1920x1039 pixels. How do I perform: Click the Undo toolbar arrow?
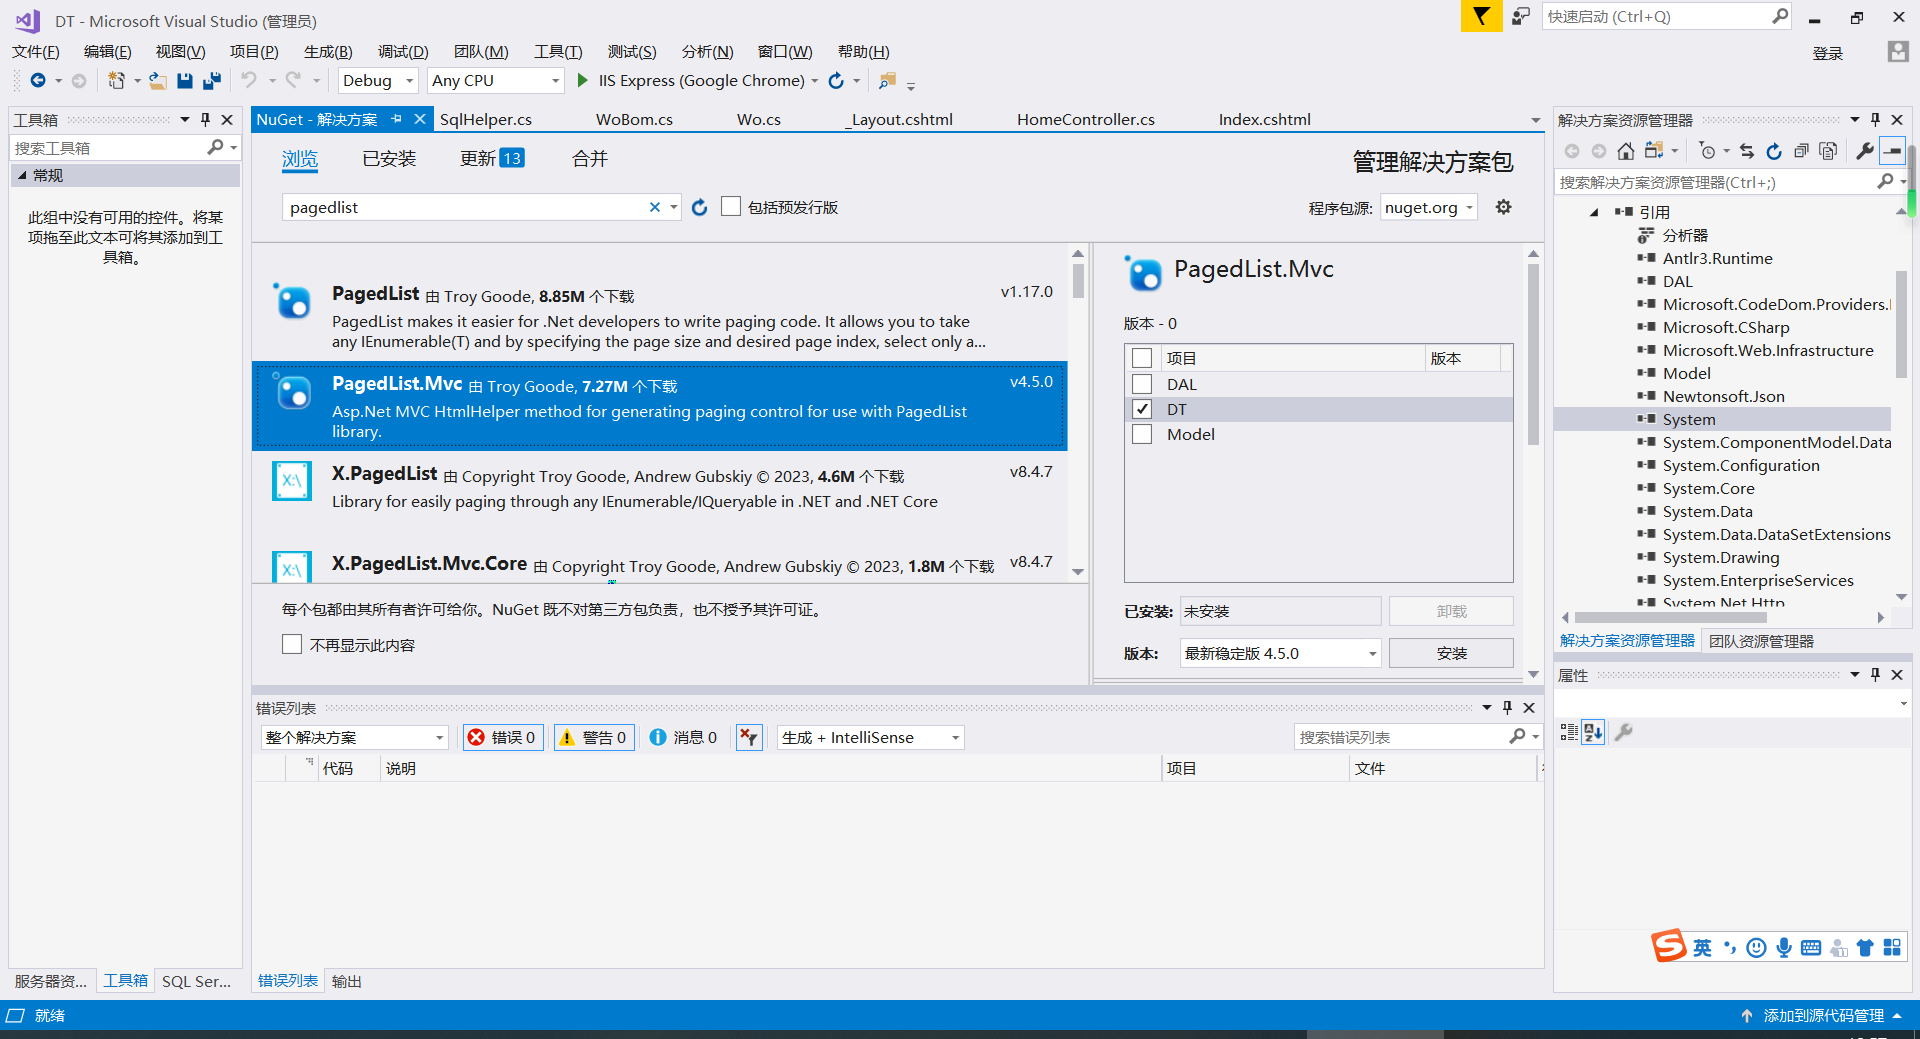click(249, 81)
